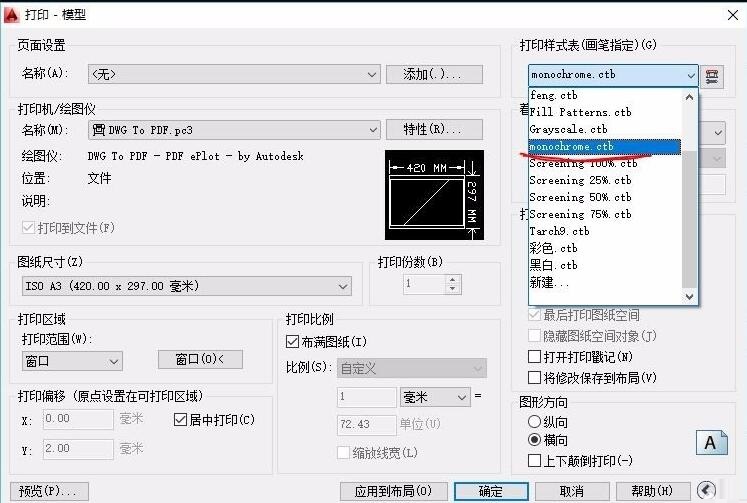The image size is (747, 503).
Task: Click the 添加 page setup button
Action: pos(434,74)
